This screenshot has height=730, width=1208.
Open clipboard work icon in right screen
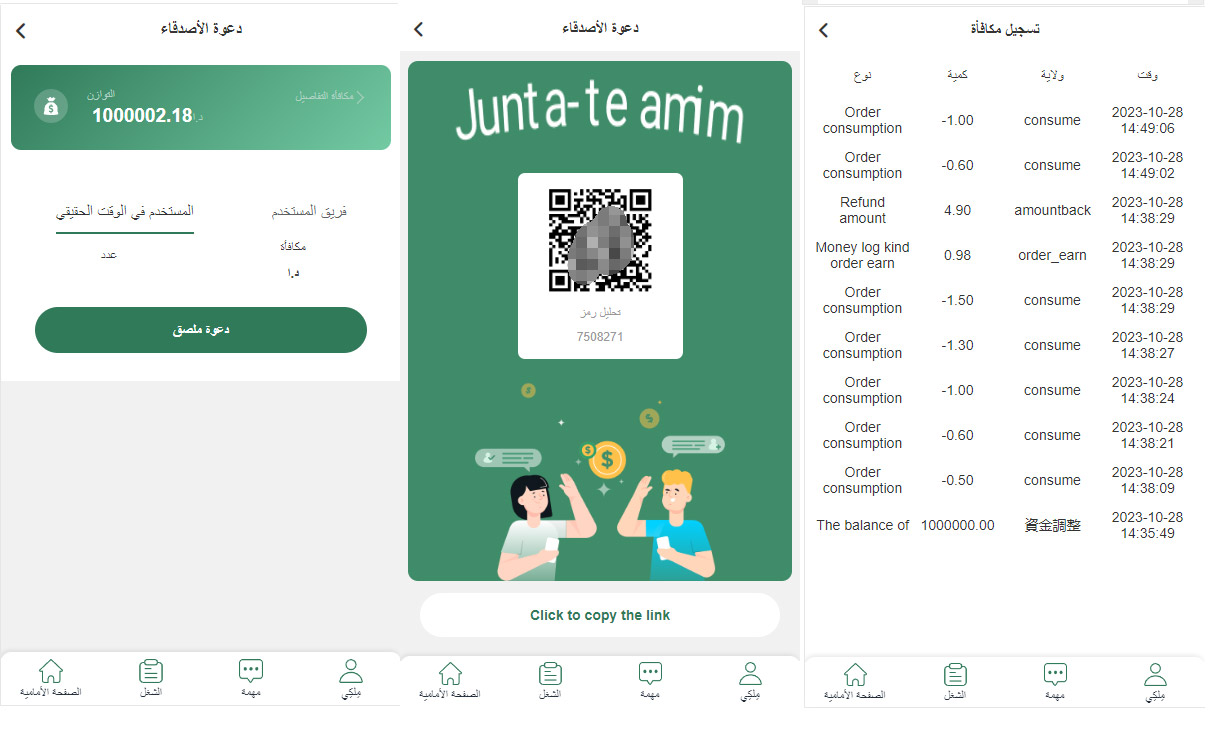coord(955,674)
